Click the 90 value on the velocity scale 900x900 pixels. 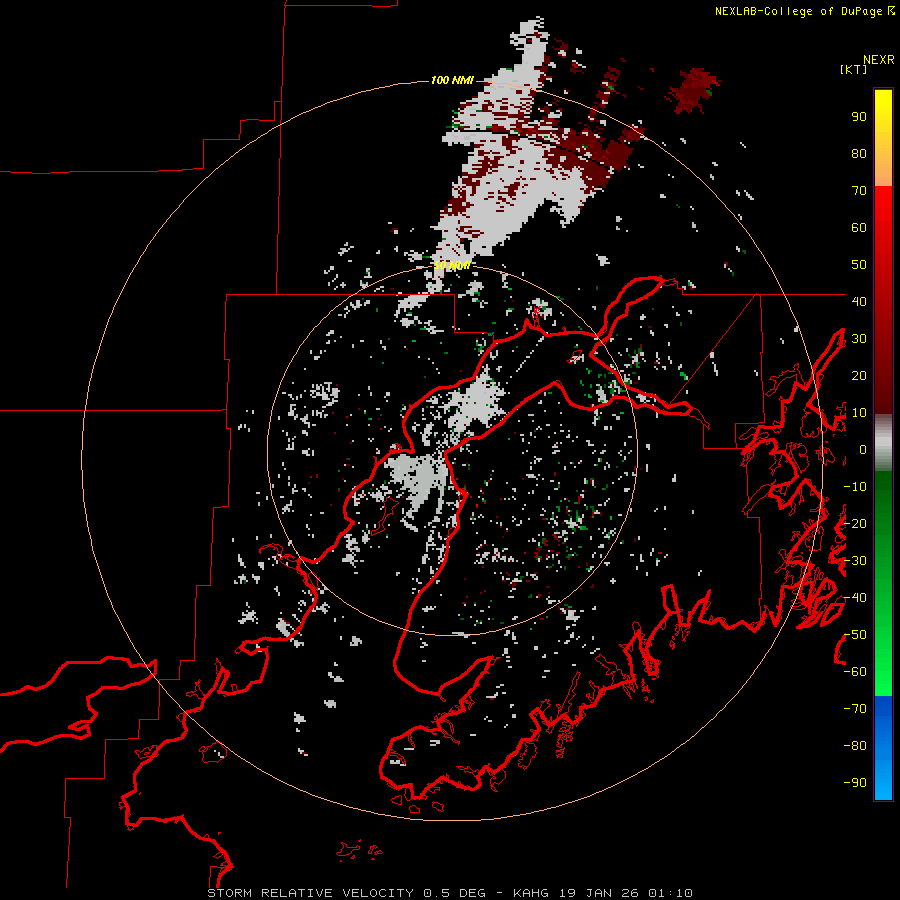(x=859, y=117)
